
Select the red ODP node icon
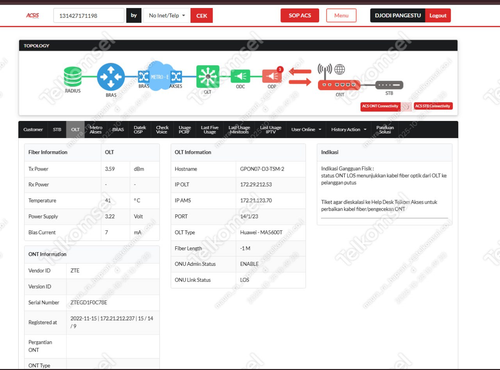(x=272, y=76)
